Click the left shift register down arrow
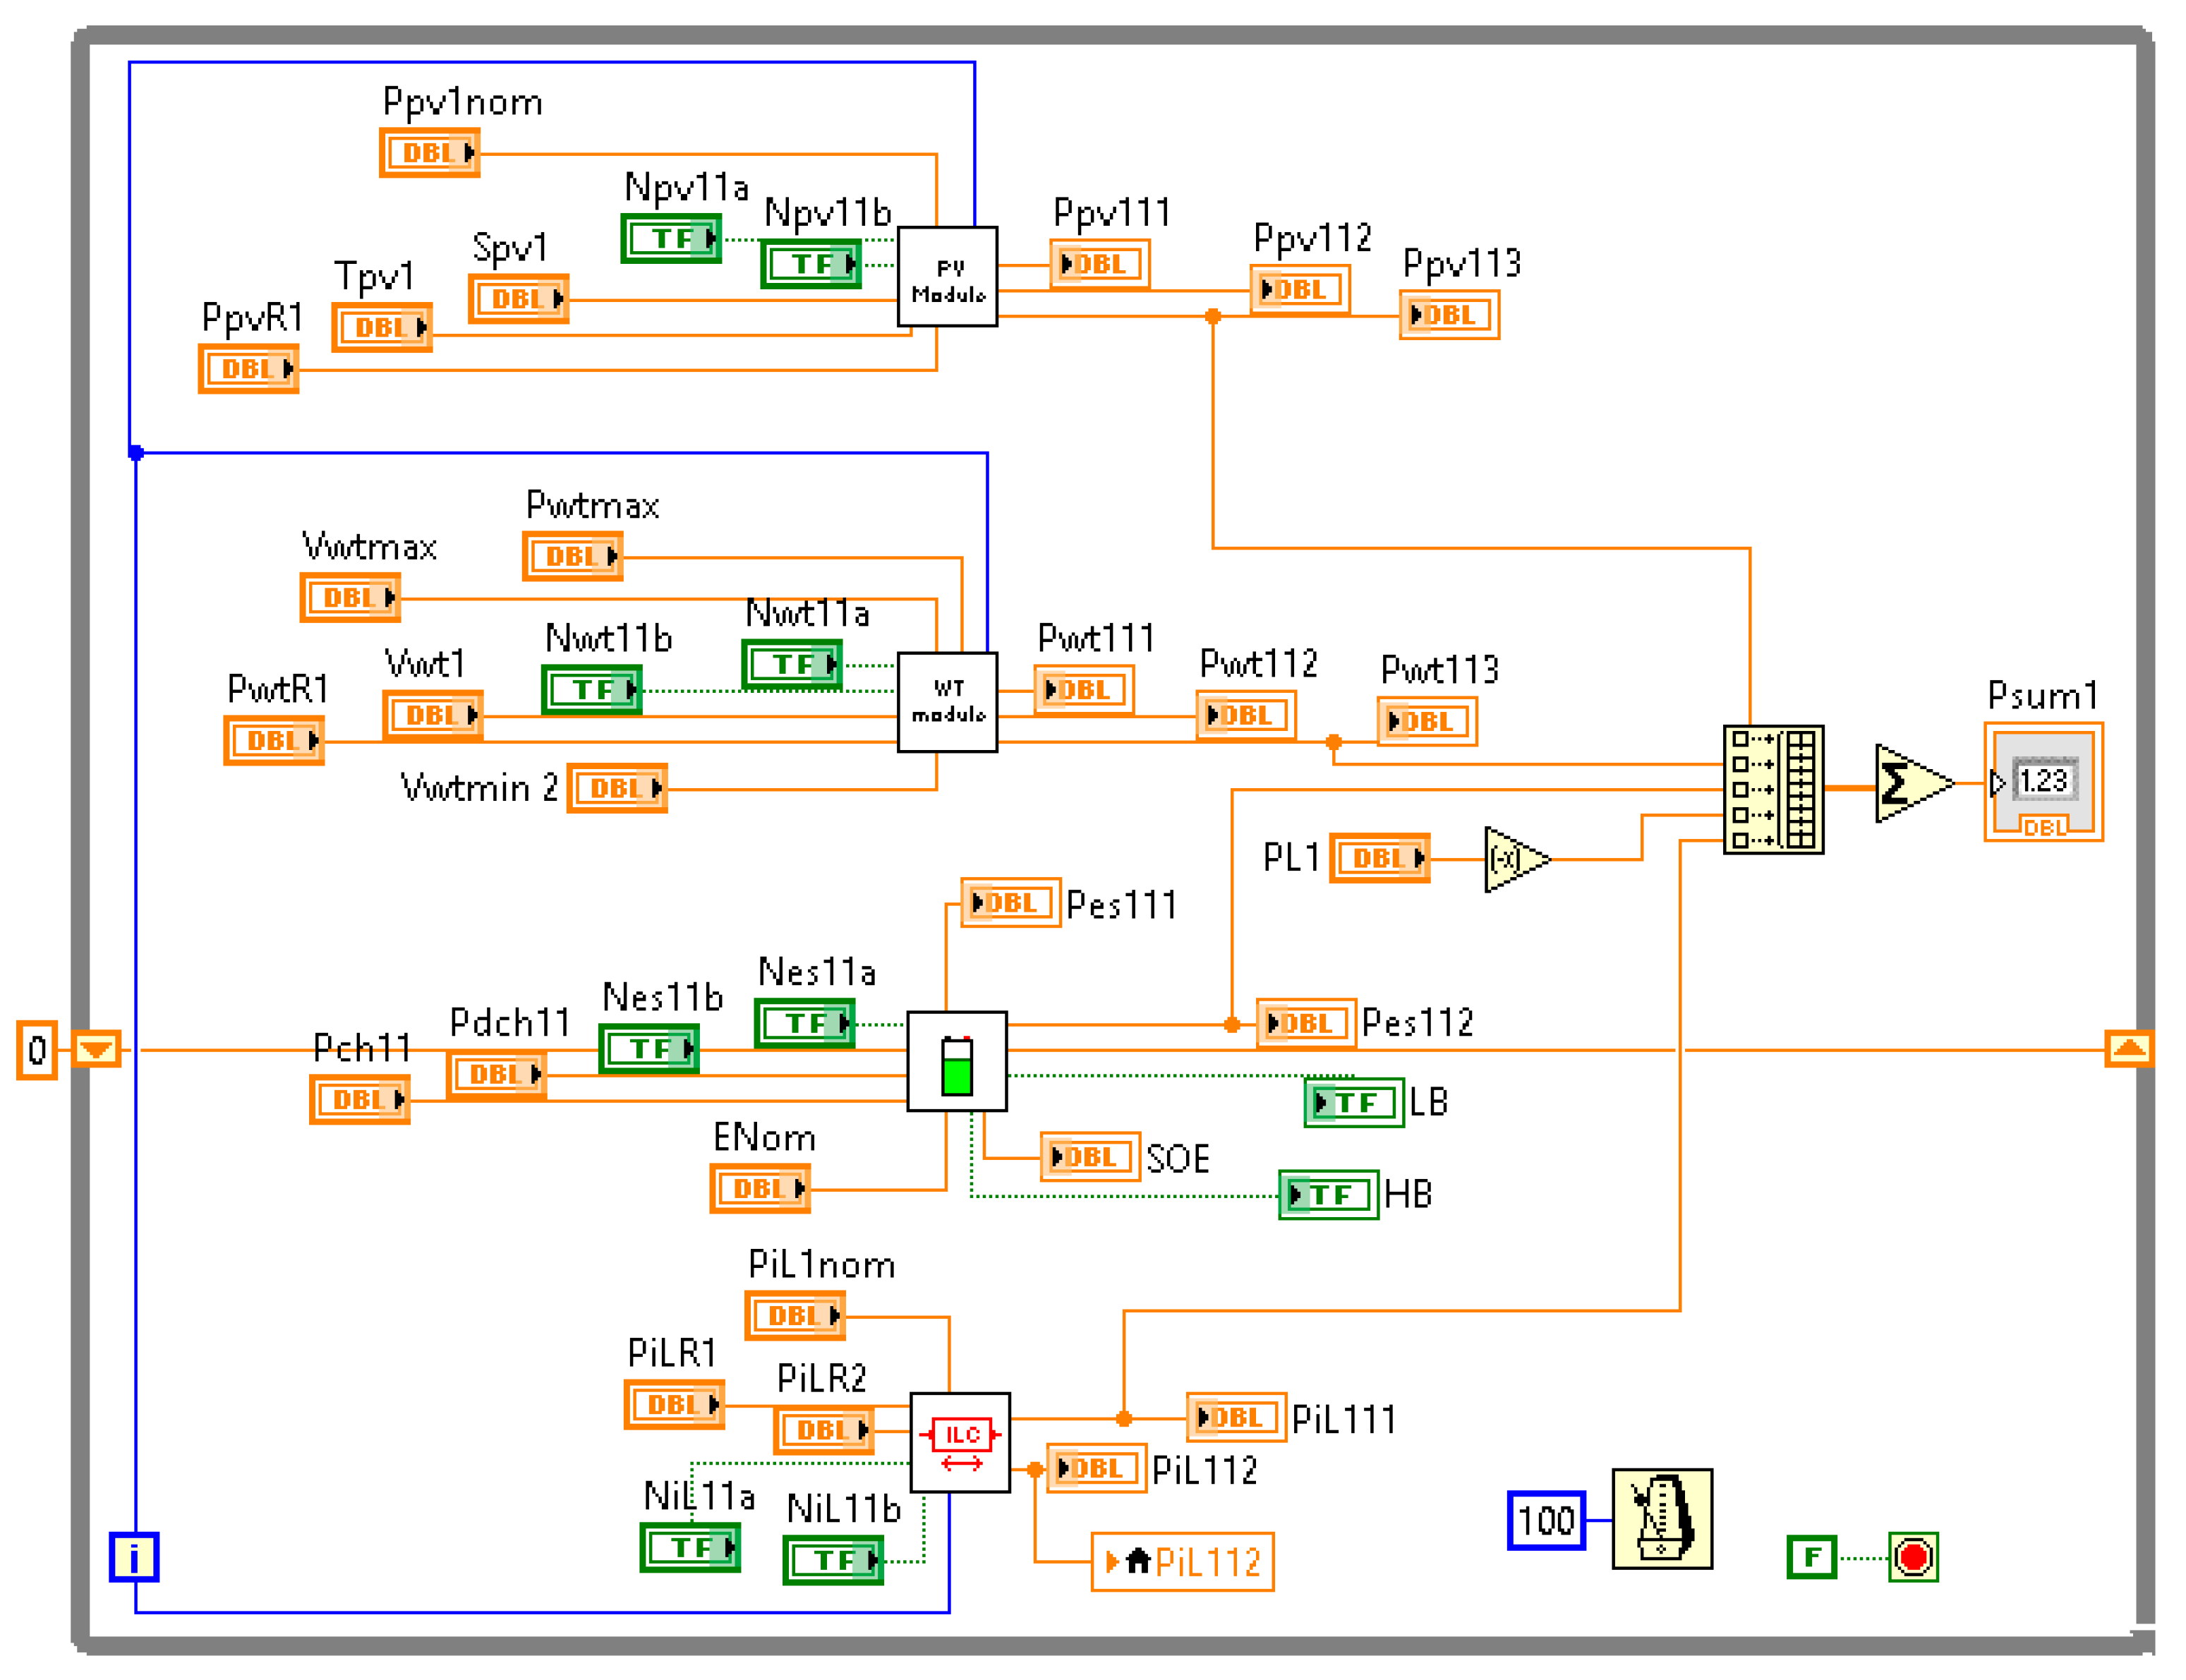2186x1680 pixels. coord(96,1049)
